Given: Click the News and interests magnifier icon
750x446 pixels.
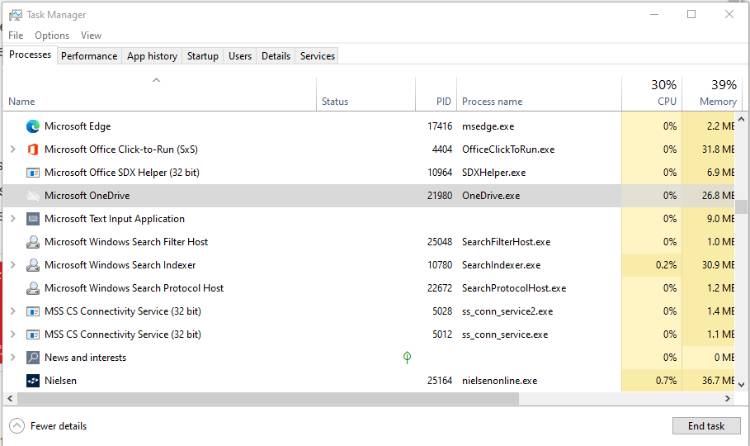Looking at the screenshot, I should coord(33,357).
